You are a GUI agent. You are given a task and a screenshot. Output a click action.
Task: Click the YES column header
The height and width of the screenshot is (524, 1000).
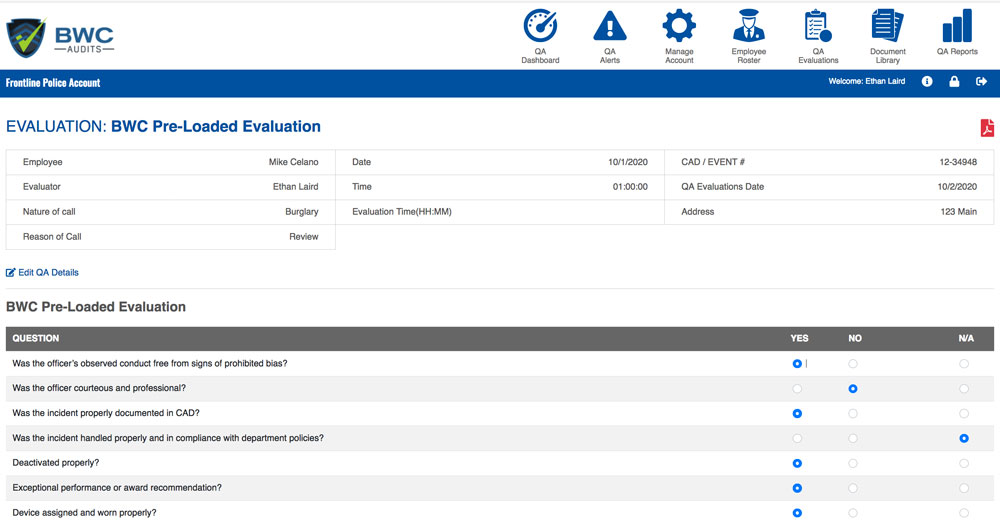(x=799, y=338)
